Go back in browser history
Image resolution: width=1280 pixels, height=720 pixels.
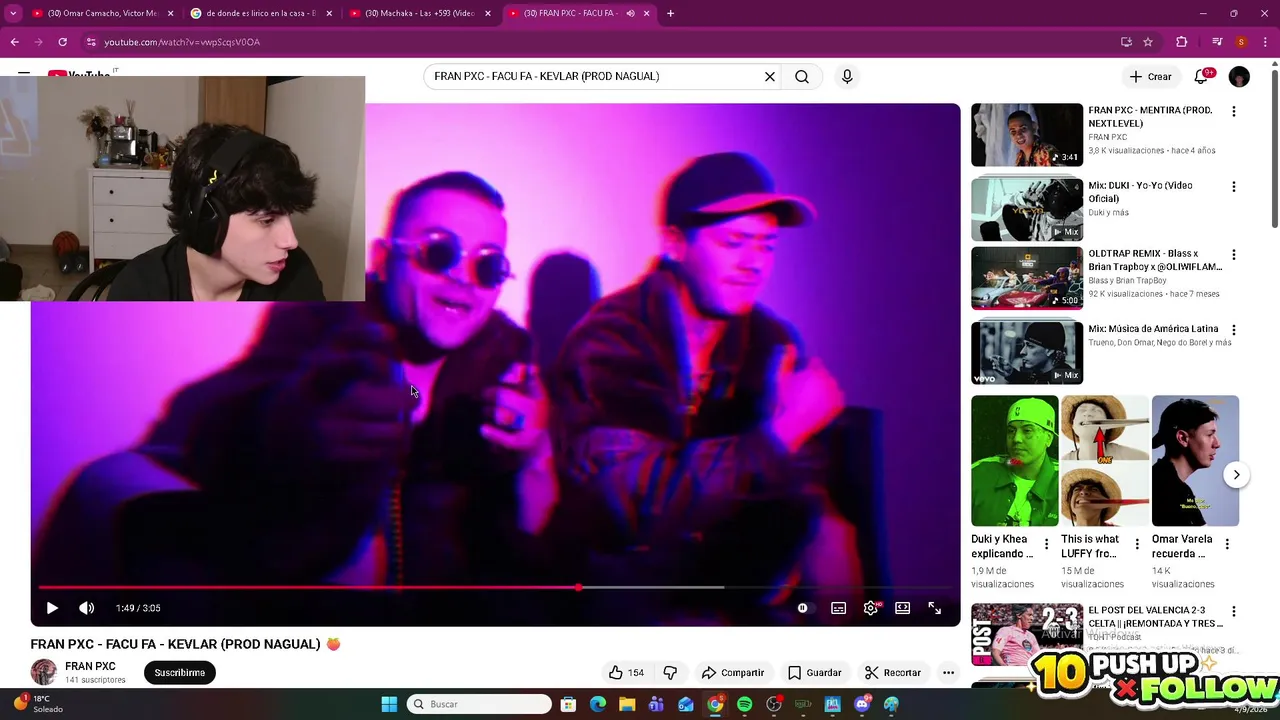pos(14,42)
